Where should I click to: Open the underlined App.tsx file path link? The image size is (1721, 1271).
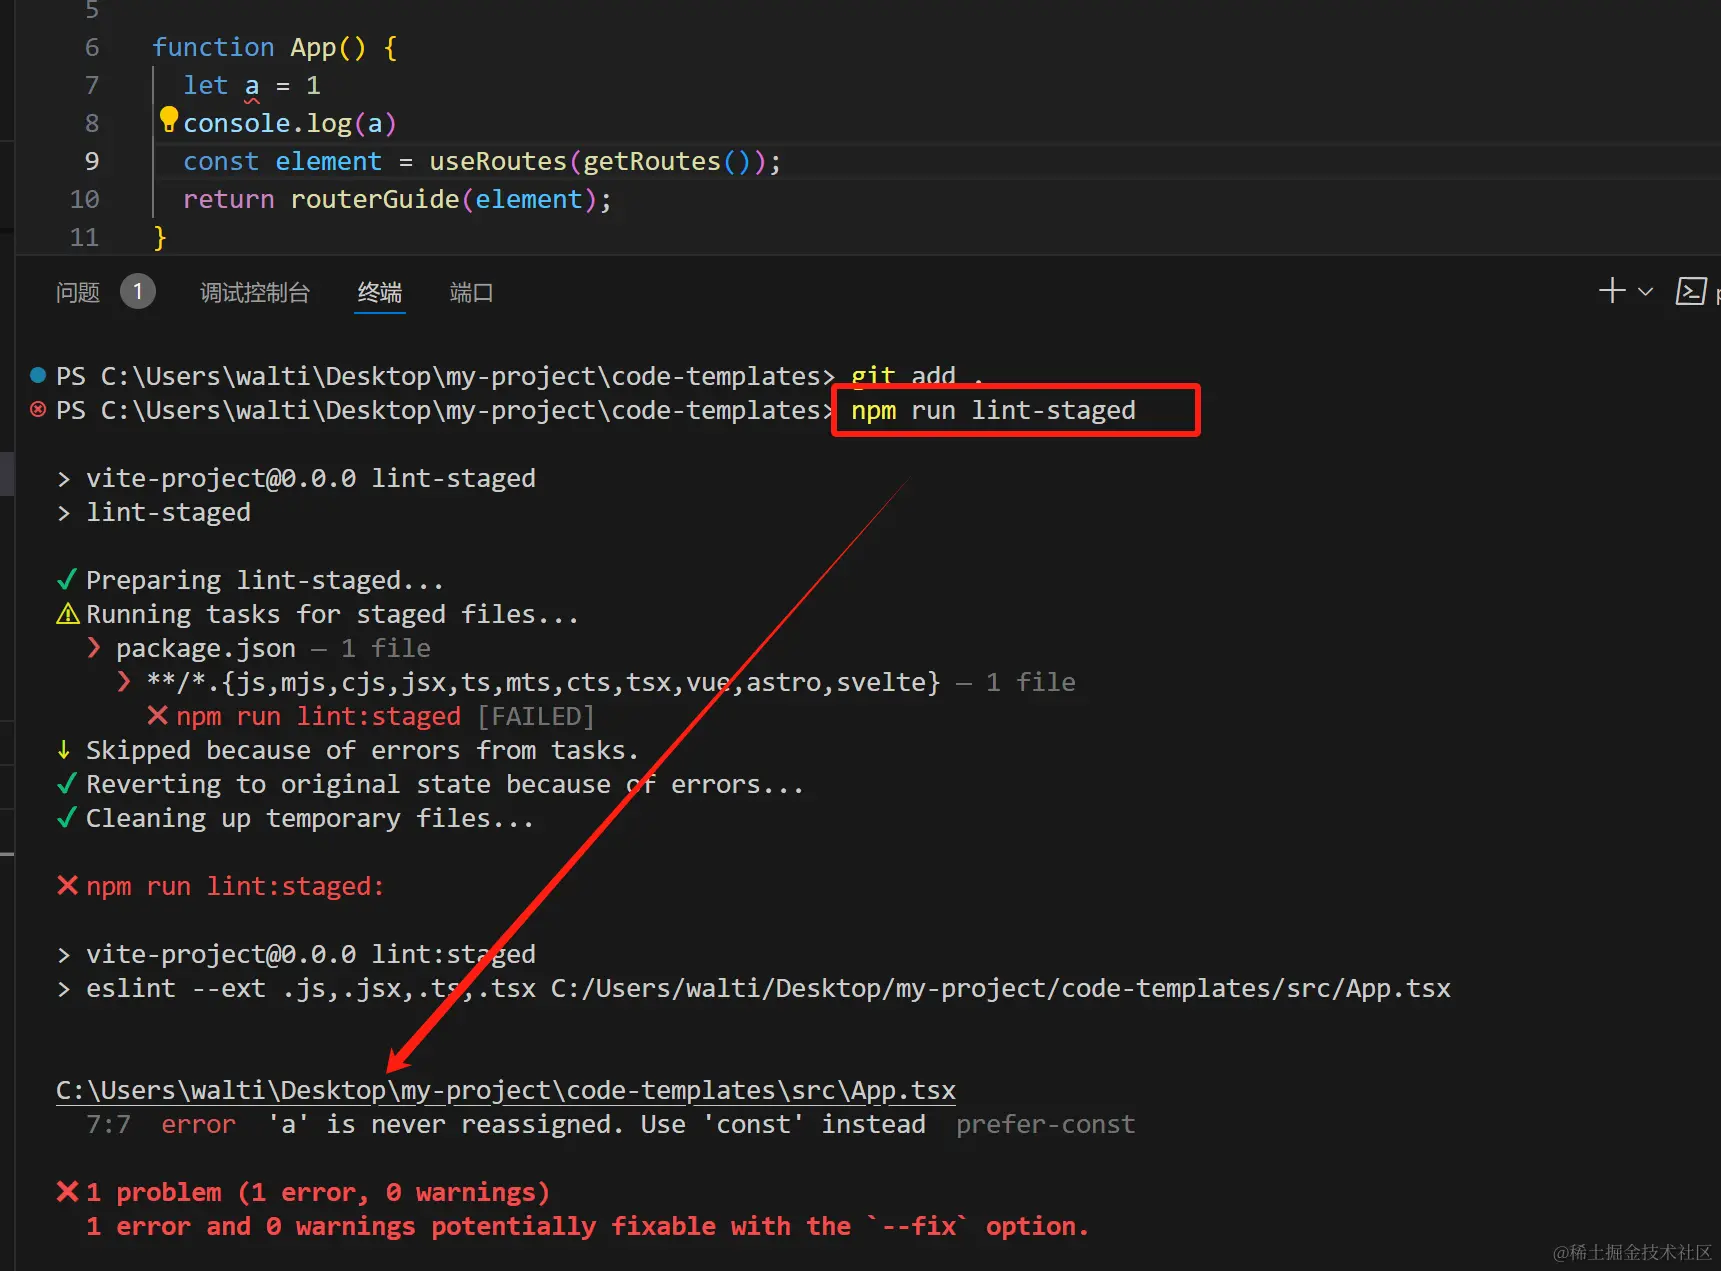coord(506,1090)
